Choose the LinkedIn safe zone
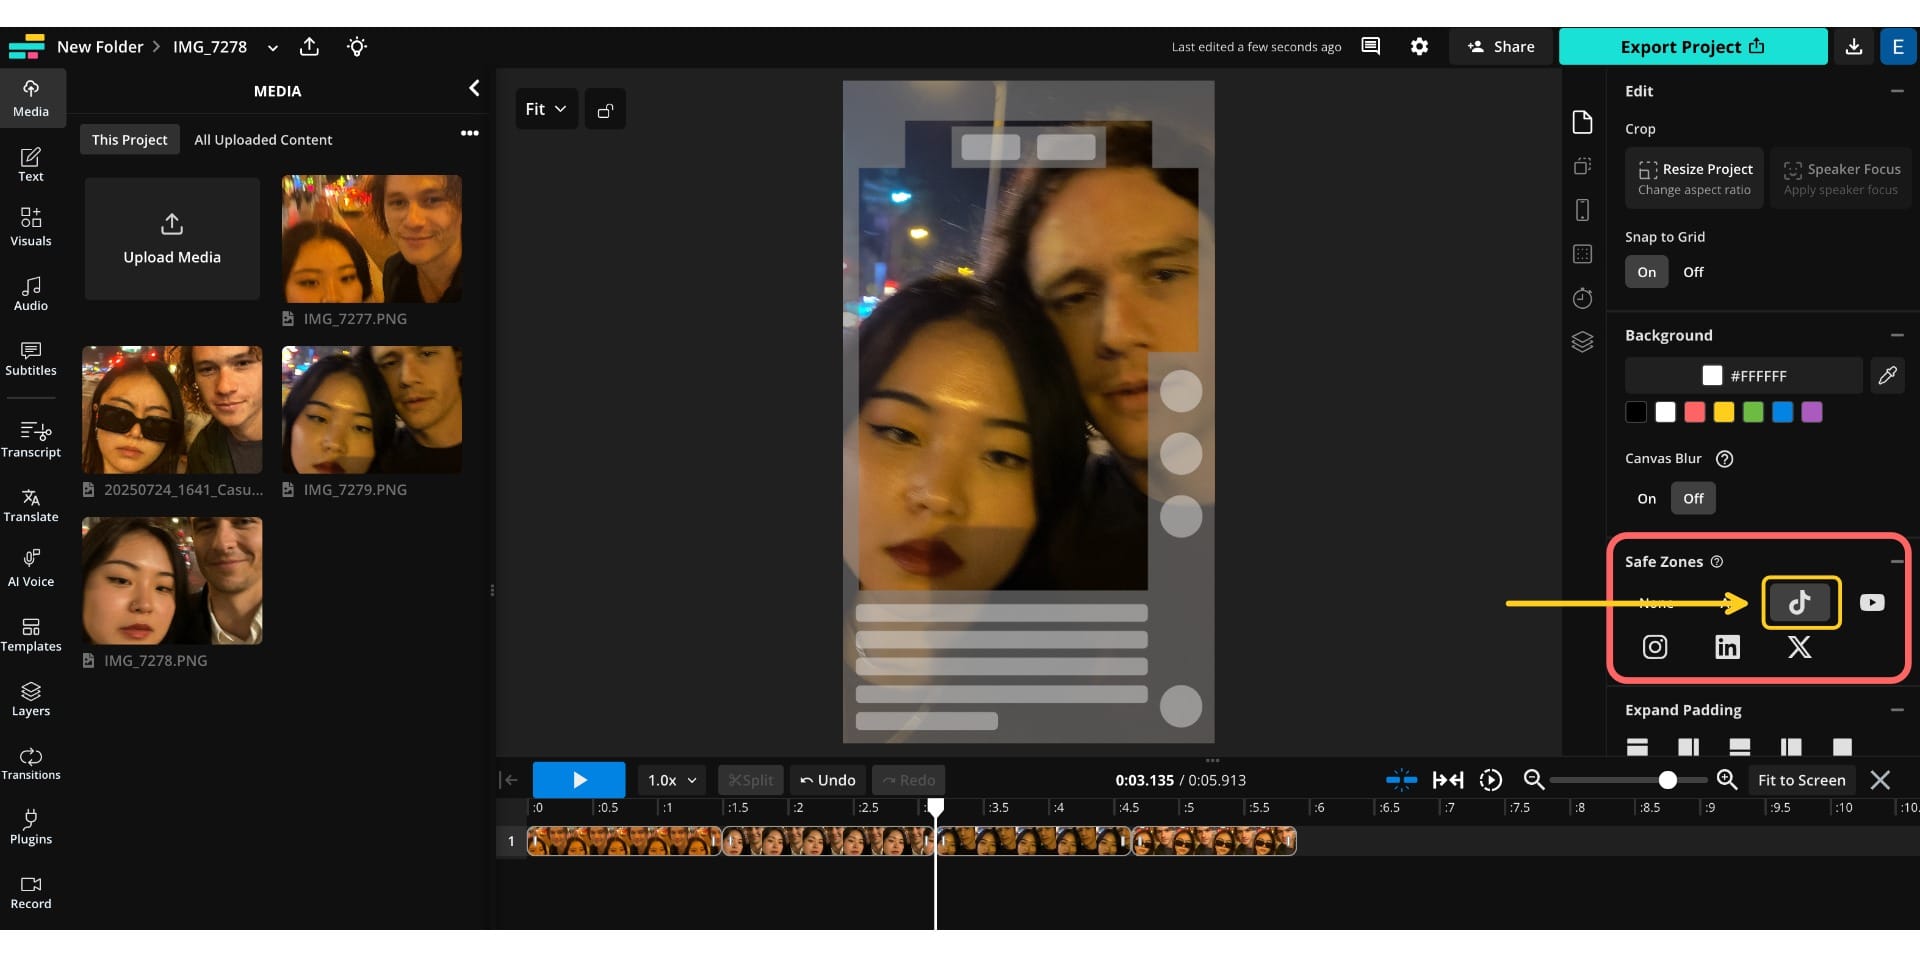 click(1727, 647)
